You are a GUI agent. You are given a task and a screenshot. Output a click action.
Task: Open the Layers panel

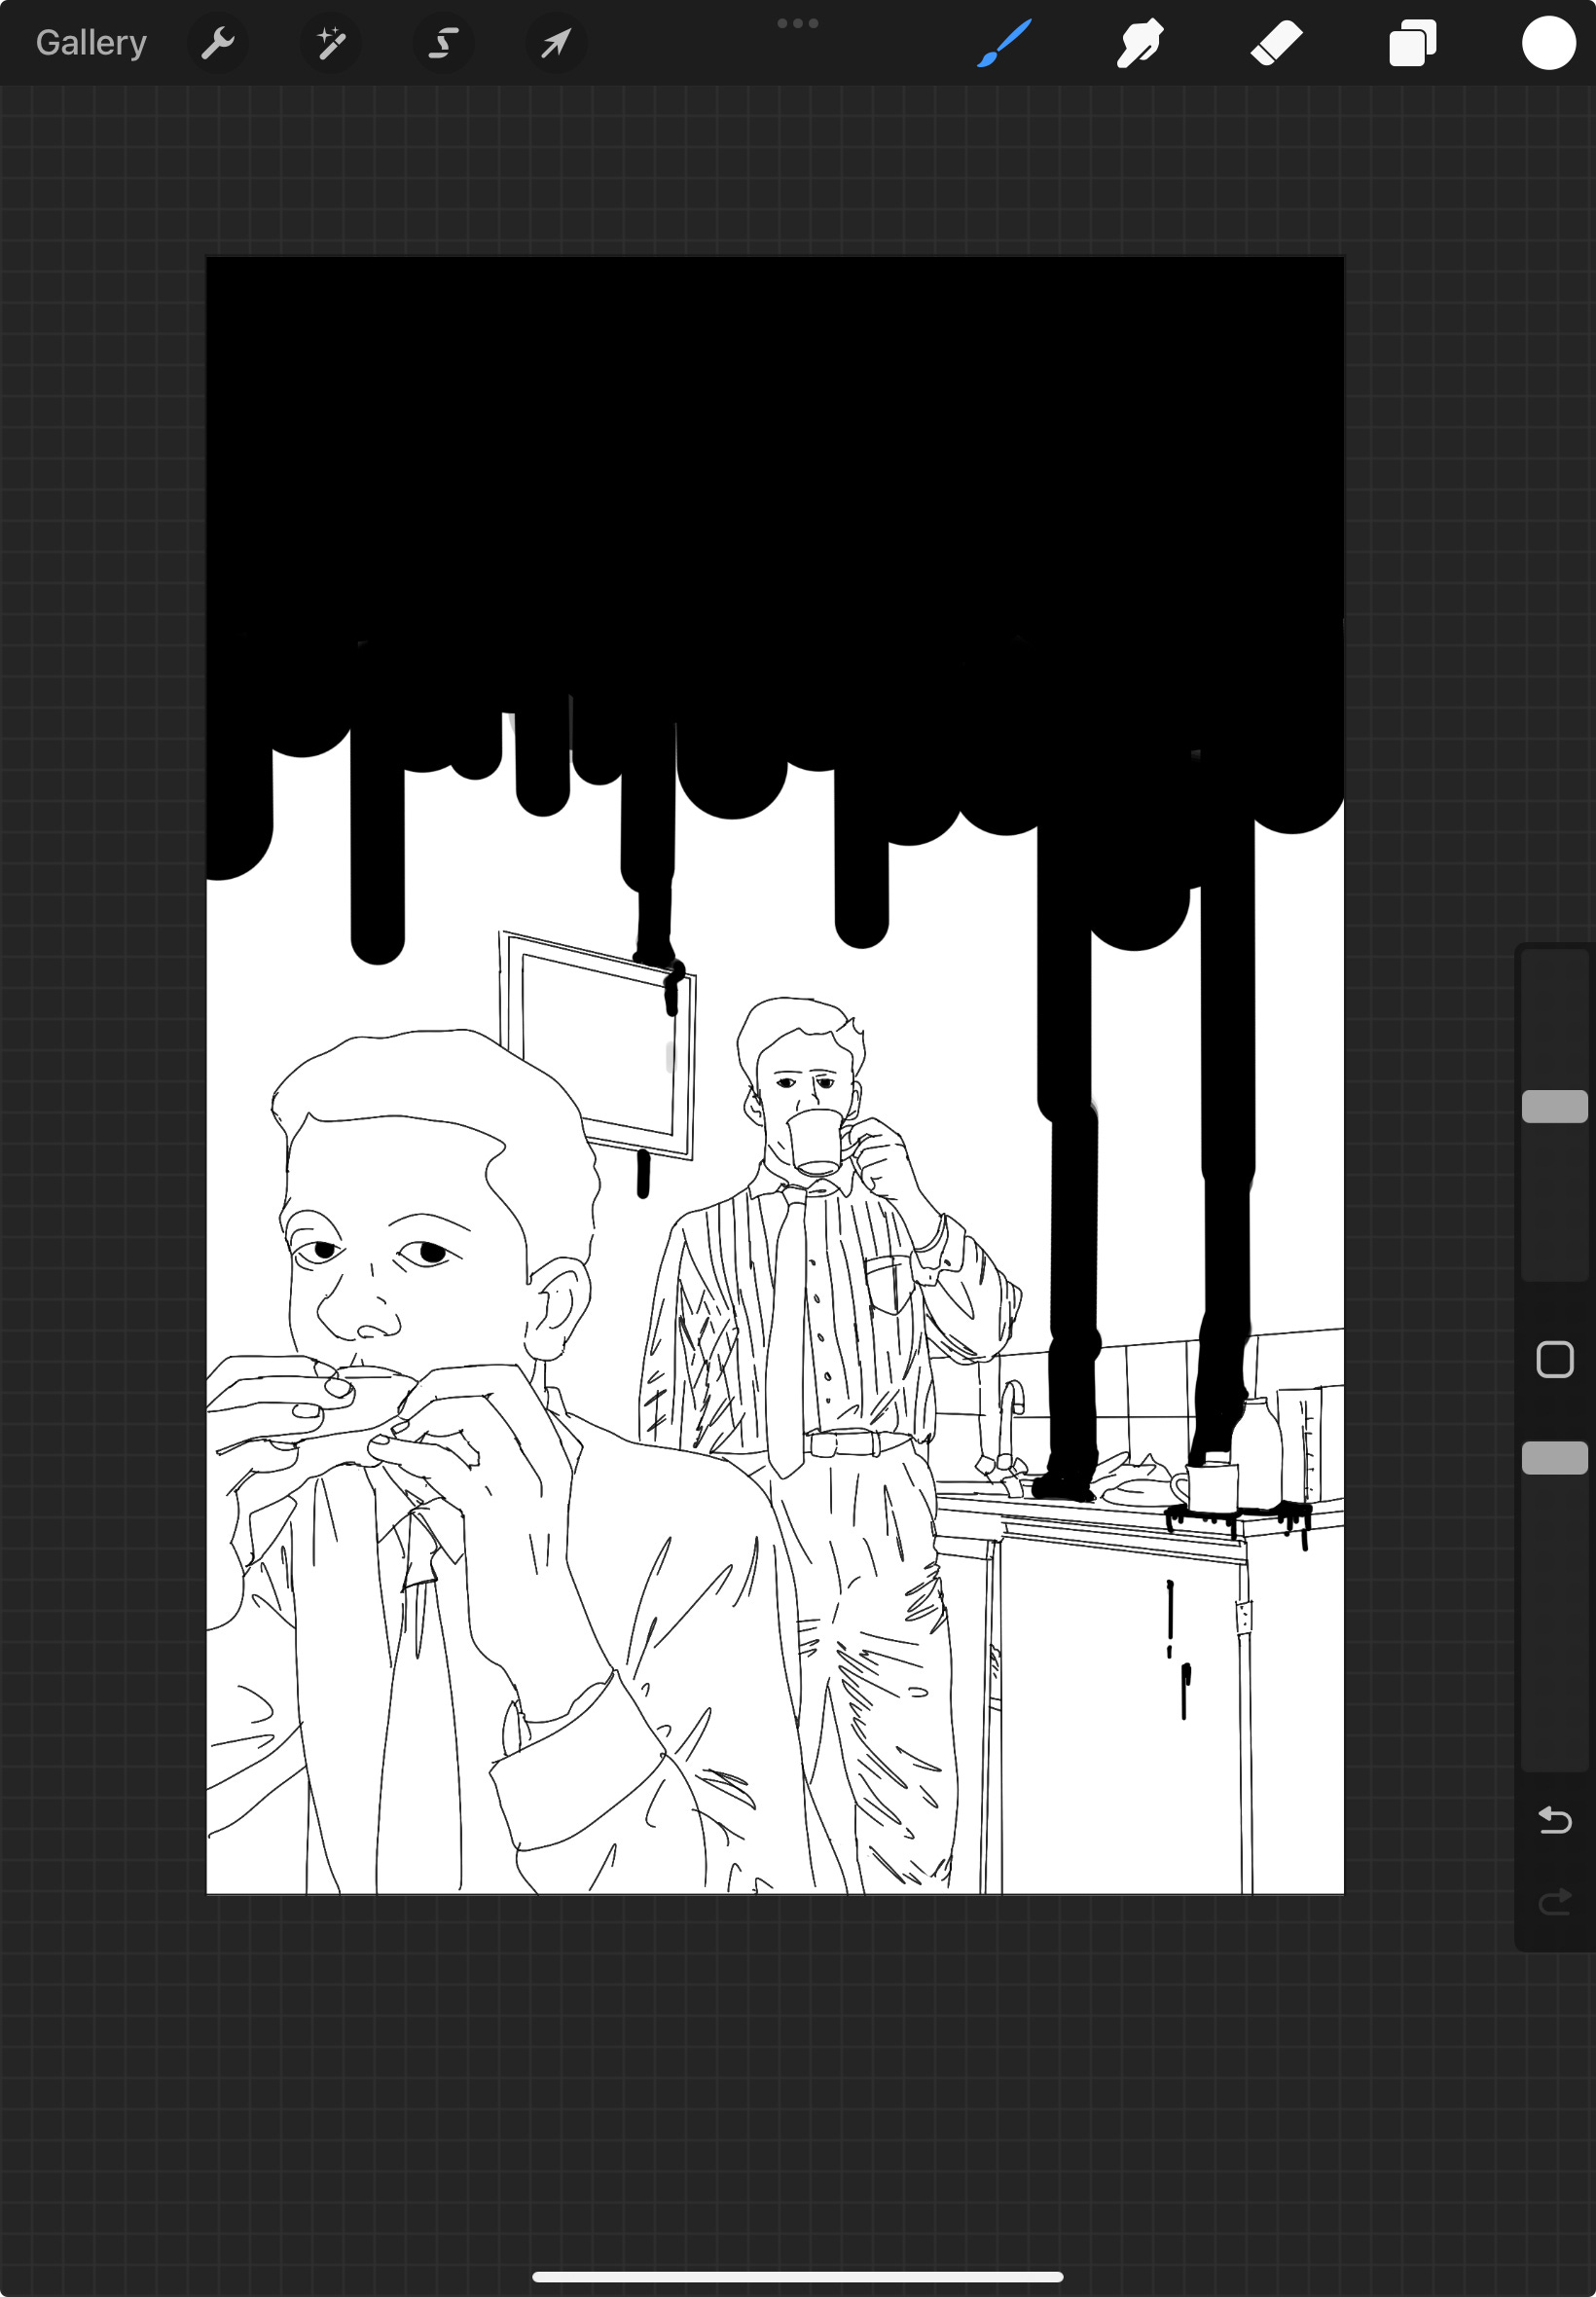1412,43
